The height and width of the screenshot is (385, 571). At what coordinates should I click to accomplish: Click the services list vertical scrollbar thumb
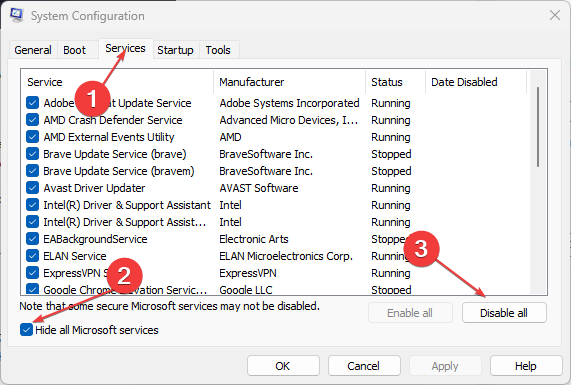538,127
